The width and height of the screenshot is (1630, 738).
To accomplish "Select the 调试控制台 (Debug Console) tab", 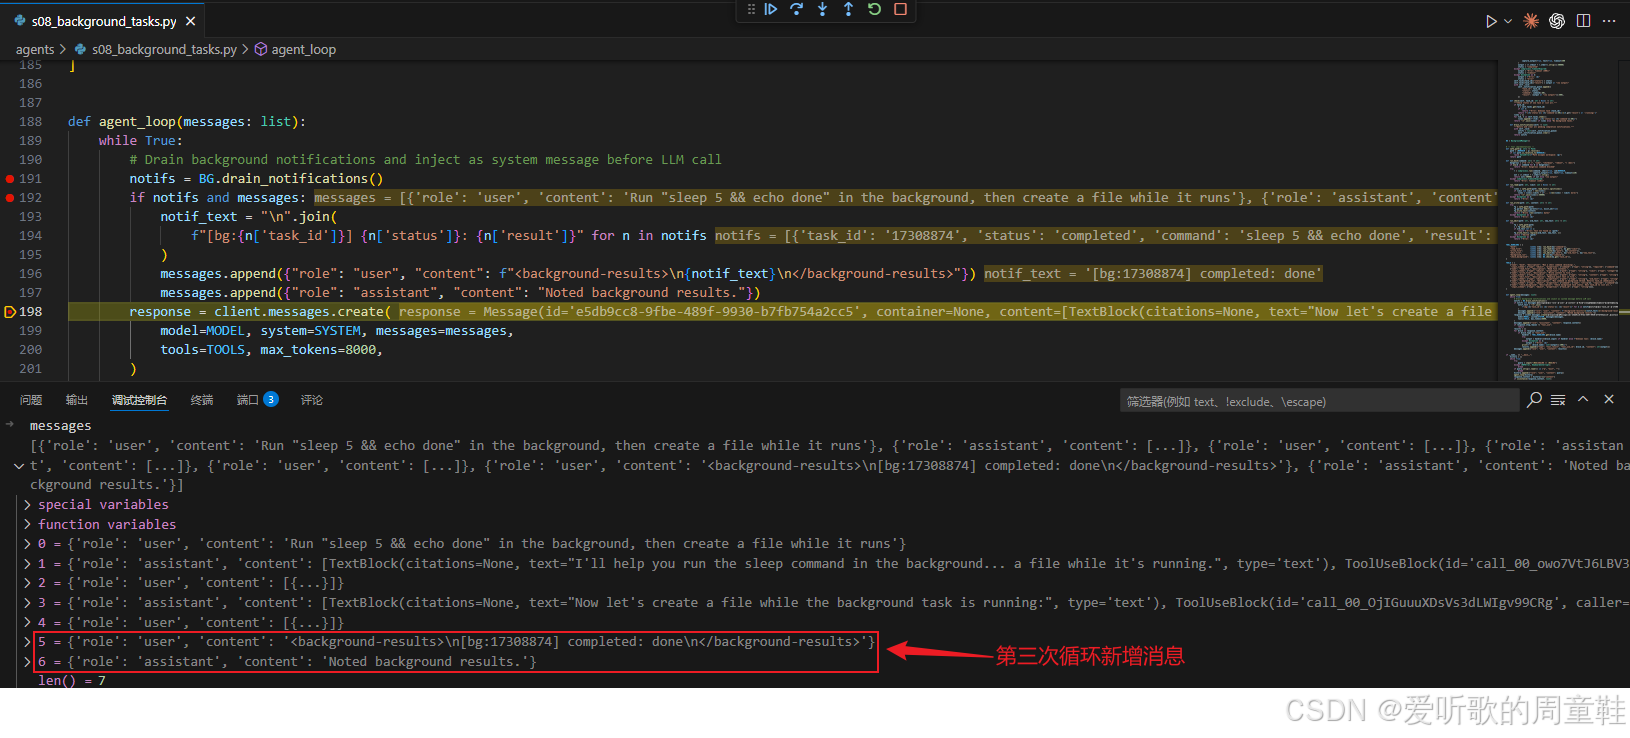I will [x=140, y=400].
